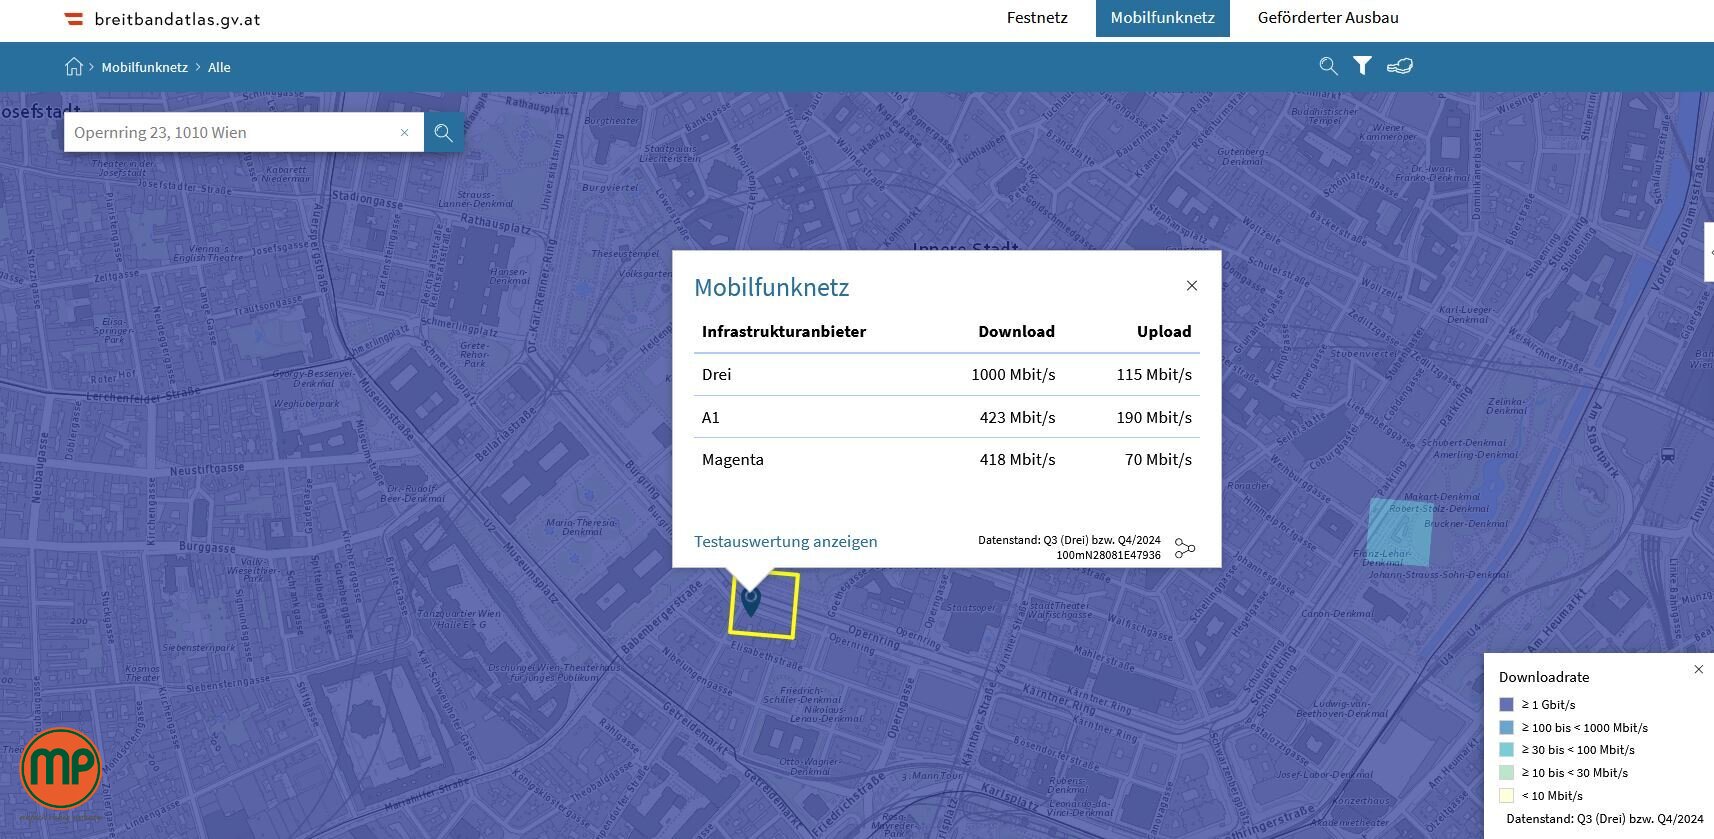Close the Mobilfunknetz popup

pos(1191,286)
